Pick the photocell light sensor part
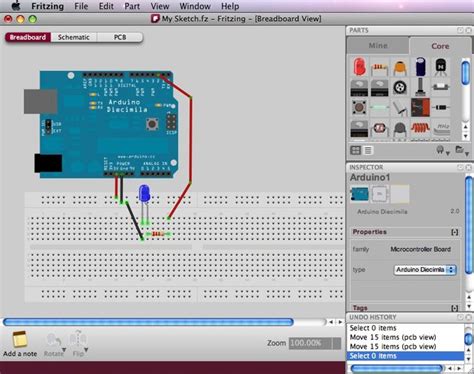Screen dimensions: 474x374 379,128
